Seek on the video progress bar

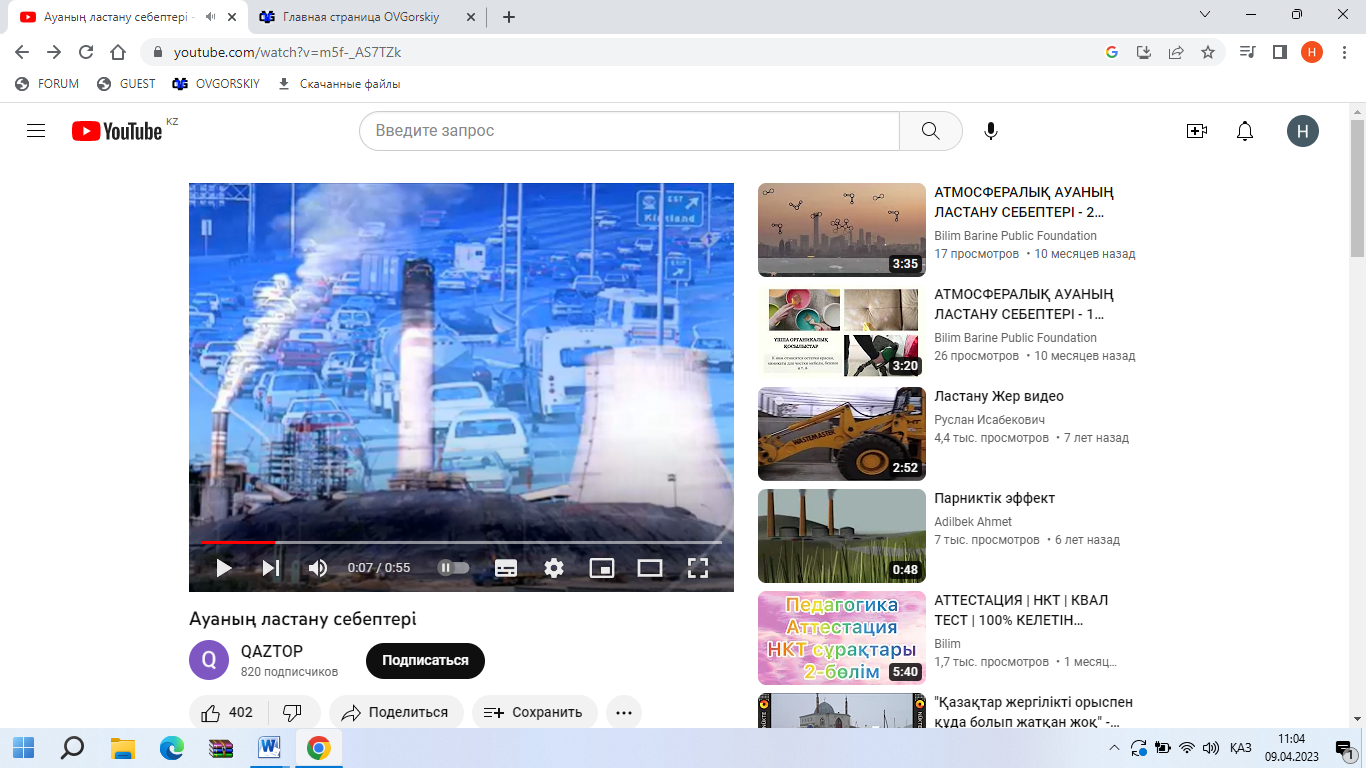pyautogui.click(x=462, y=542)
